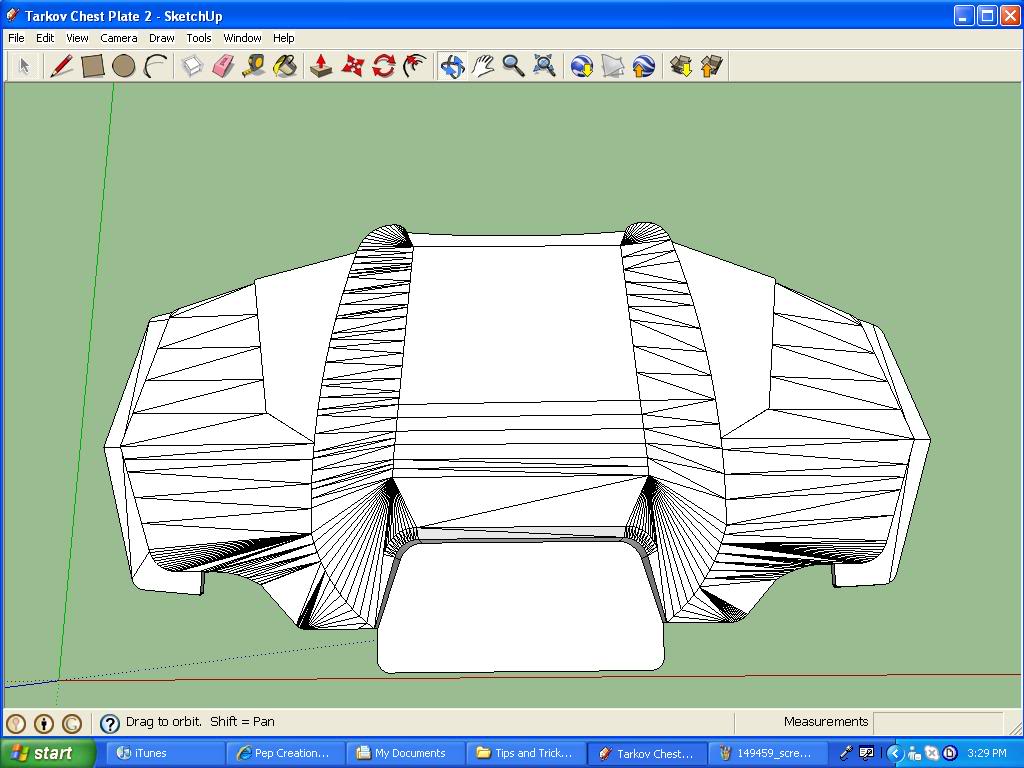Switch to Pep Creation taskbar window

point(285,753)
